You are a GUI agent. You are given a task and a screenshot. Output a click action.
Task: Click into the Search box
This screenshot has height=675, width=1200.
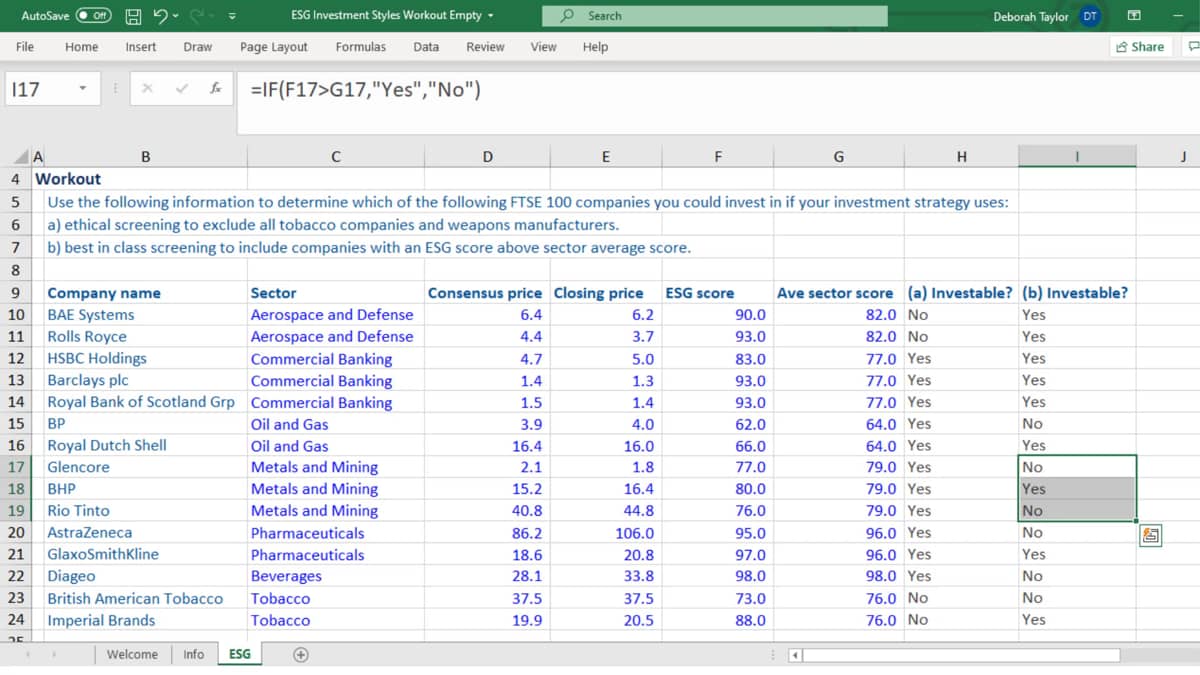pos(714,16)
